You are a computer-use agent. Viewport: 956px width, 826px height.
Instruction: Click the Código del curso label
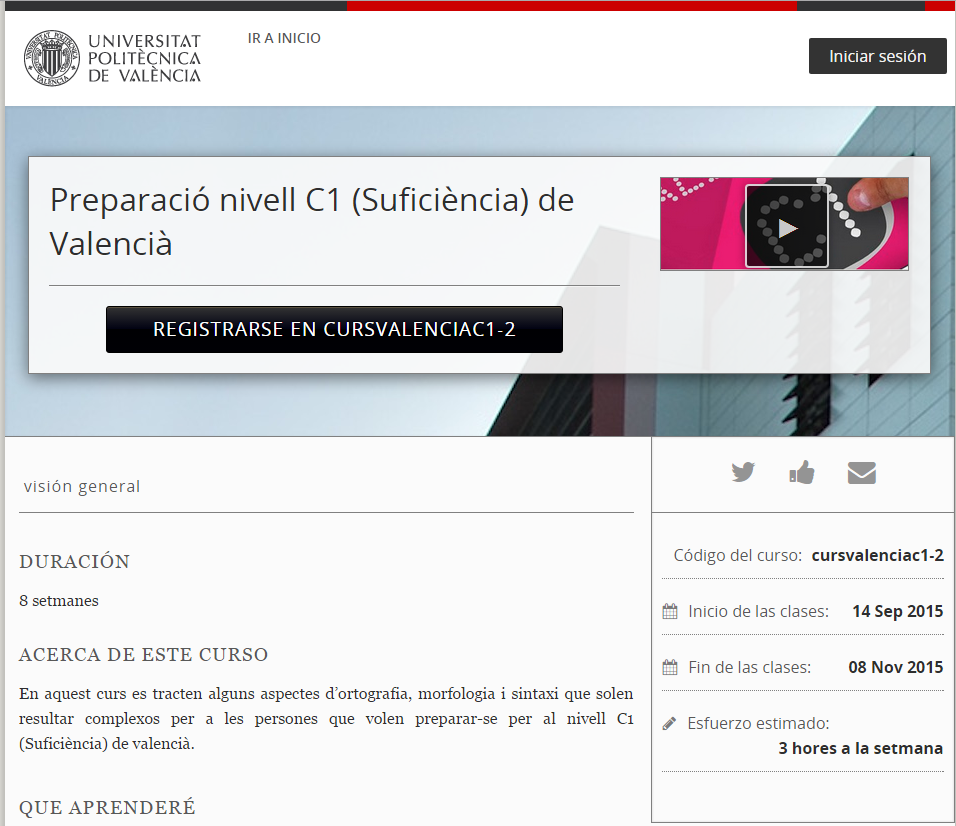(x=738, y=555)
